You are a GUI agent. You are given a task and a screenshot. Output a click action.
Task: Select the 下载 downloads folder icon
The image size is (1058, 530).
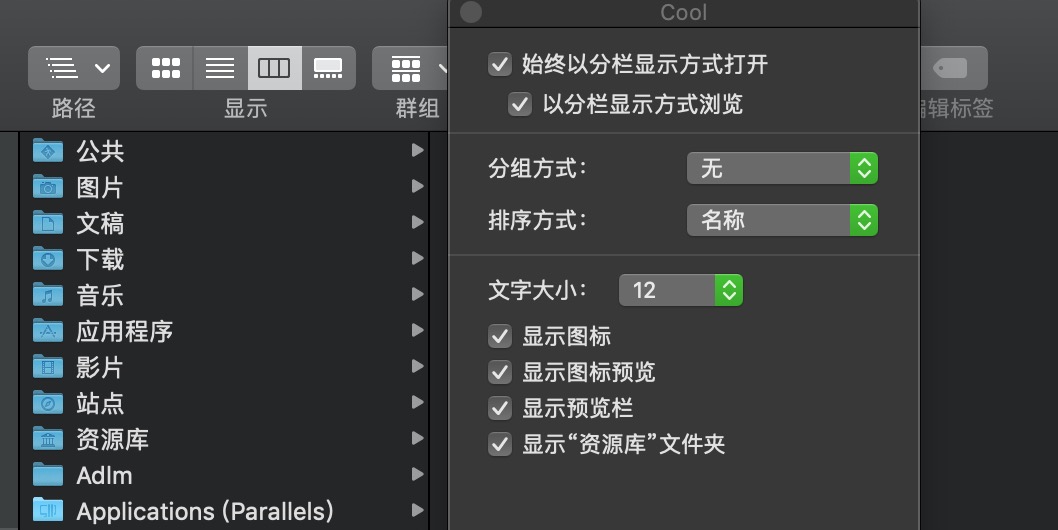[48, 259]
